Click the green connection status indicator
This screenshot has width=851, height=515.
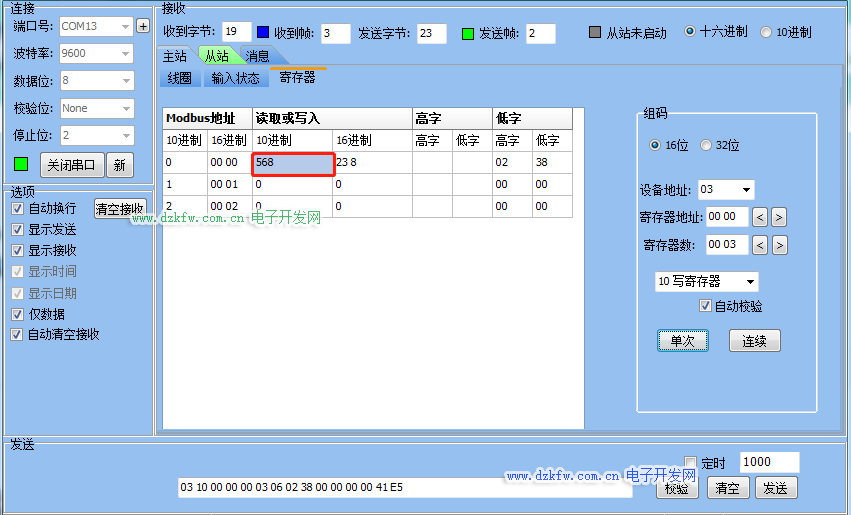[21, 164]
